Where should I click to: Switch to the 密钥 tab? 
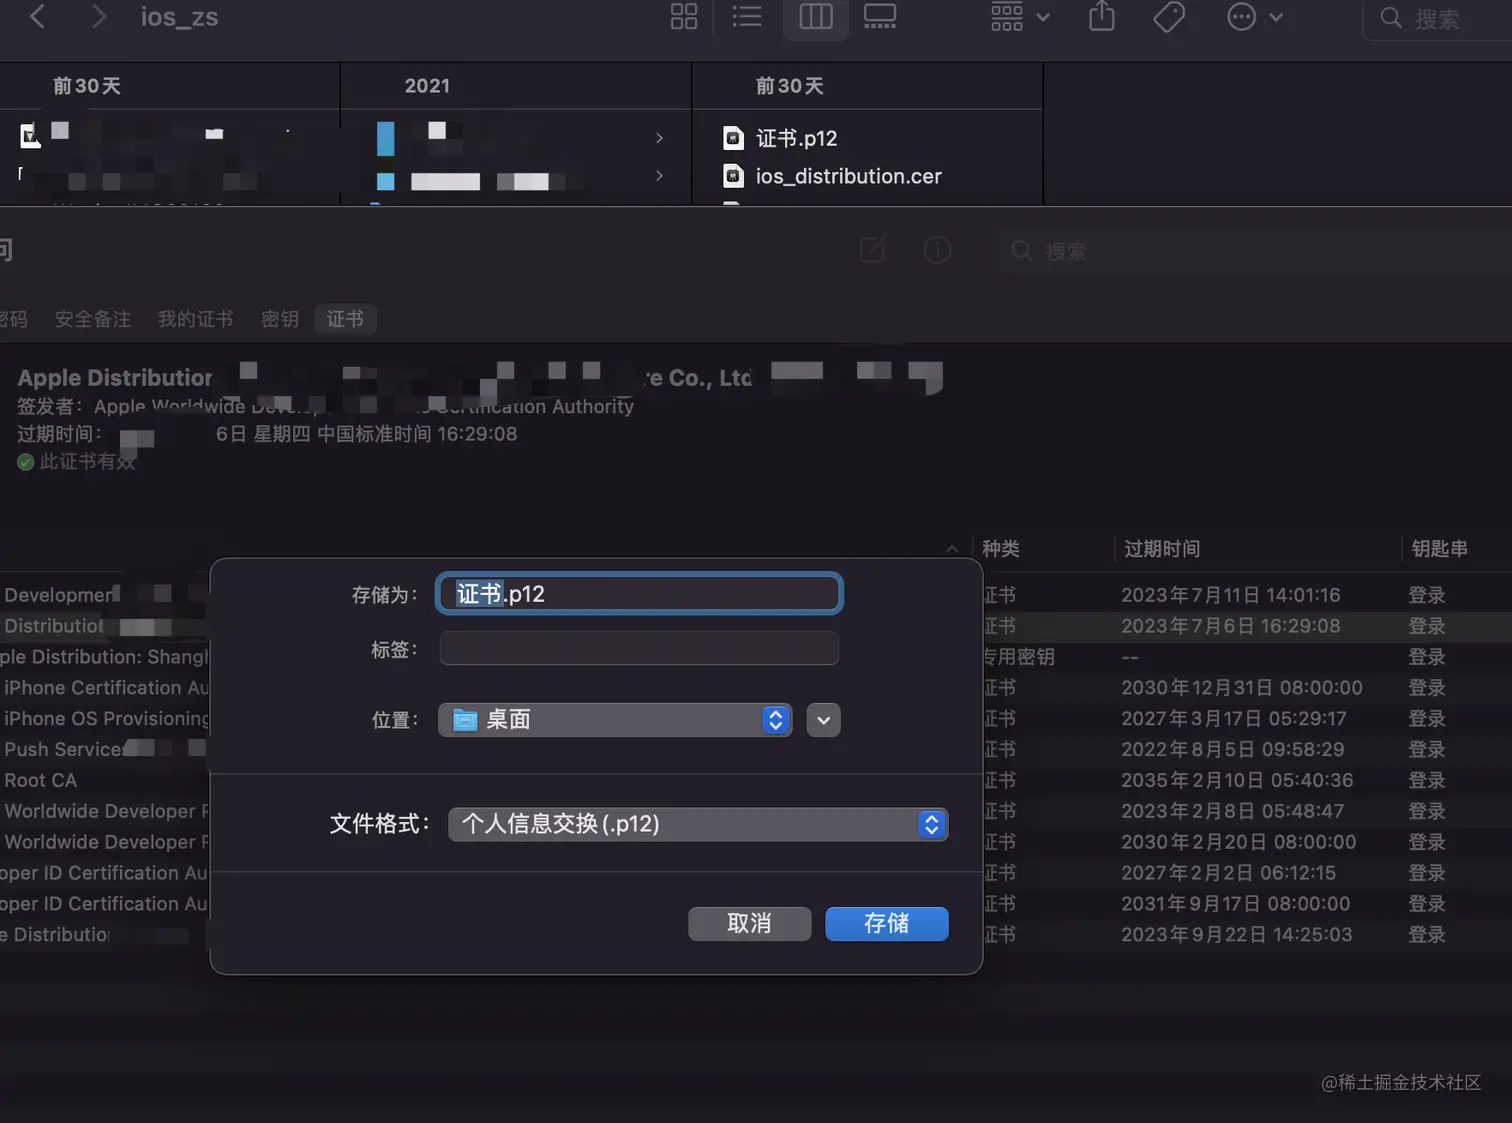pyautogui.click(x=279, y=318)
